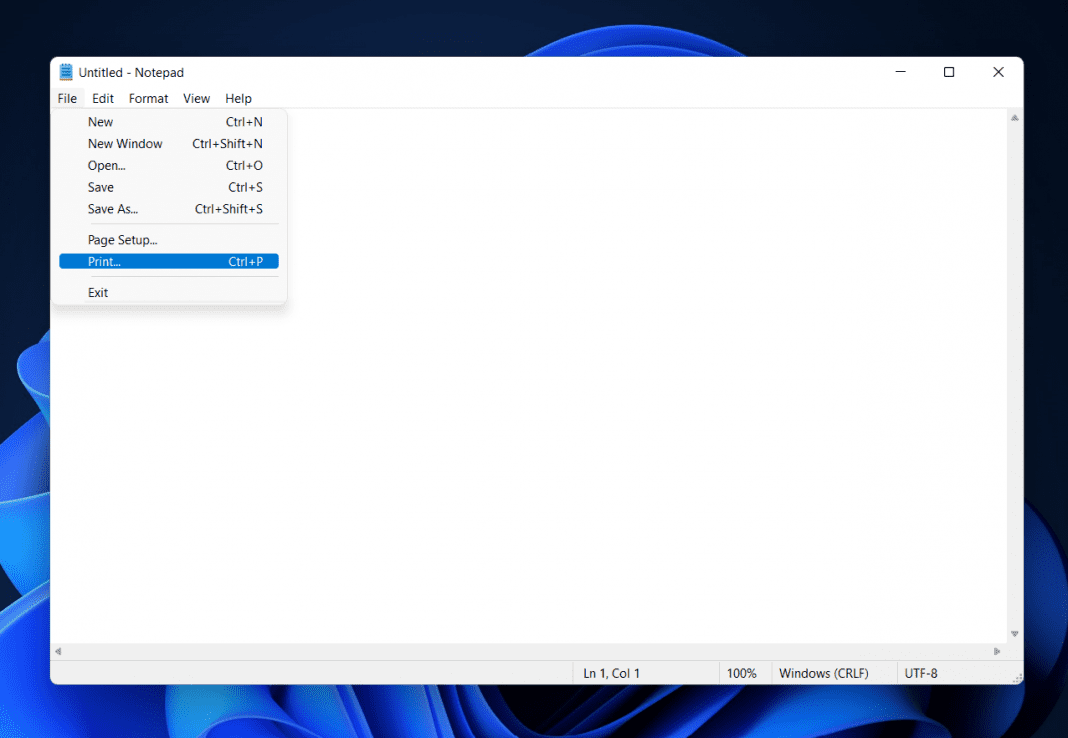Click the 100% zoom indicator in status bar
This screenshot has height=738, width=1068.
744,673
